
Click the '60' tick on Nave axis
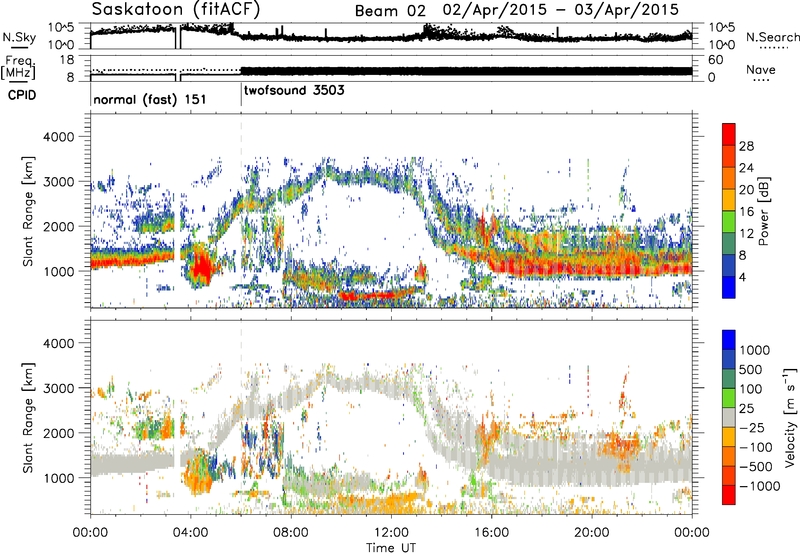pyautogui.click(x=716, y=60)
